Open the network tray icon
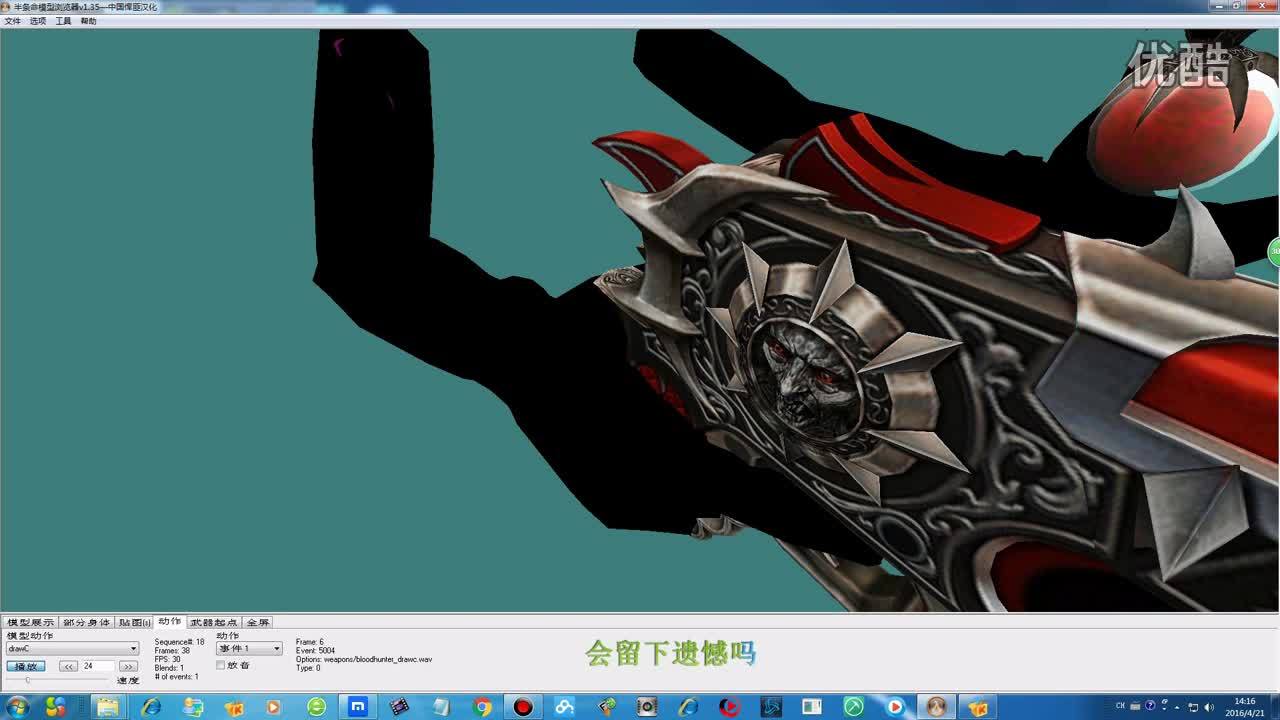This screenshot has width=1280, height=720. tap(1194, 707)
